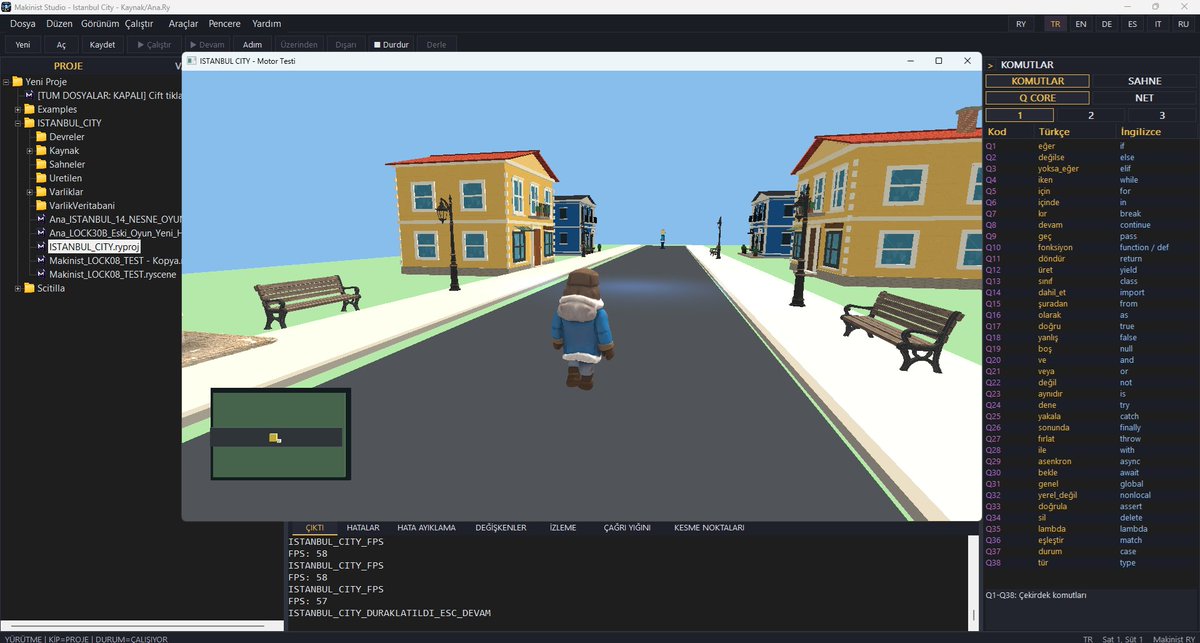The image size is (1200, 643).
Task: Click file icon of Ana_ISTANBUL_14_NESNE_OYUN
Action: click(x=41, y=219)
